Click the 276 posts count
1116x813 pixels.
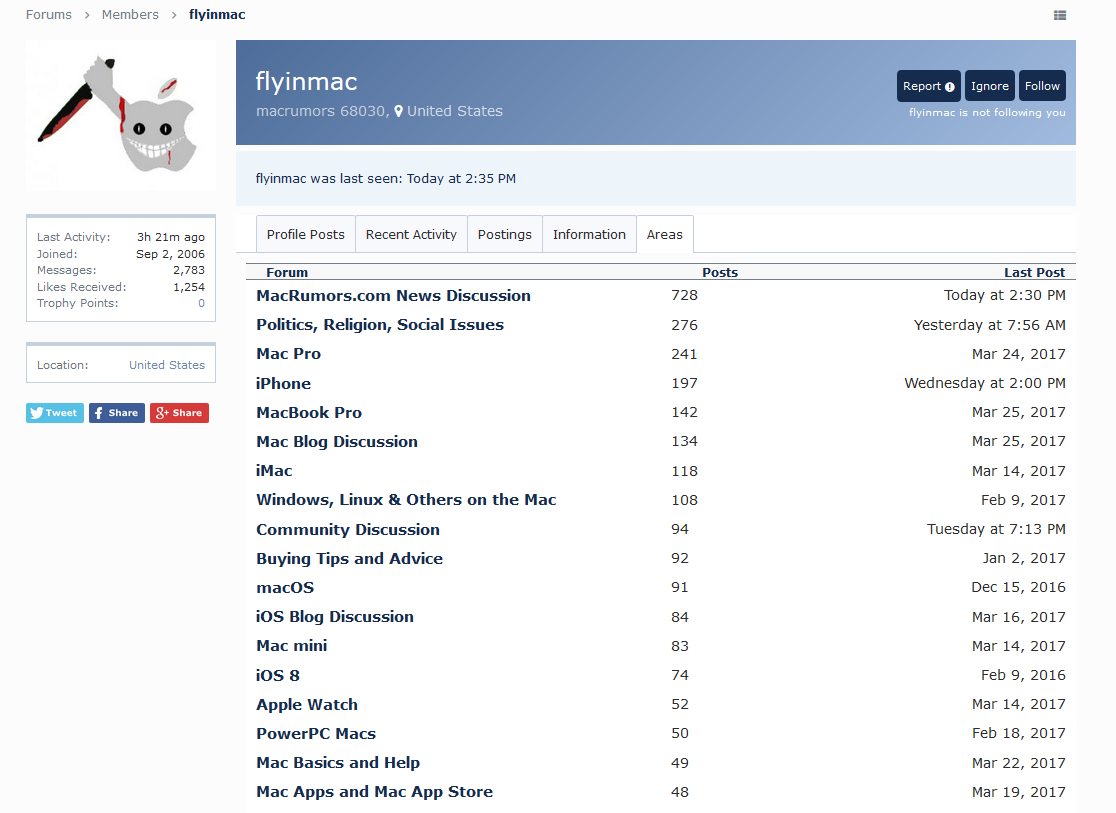coord(684,325)
